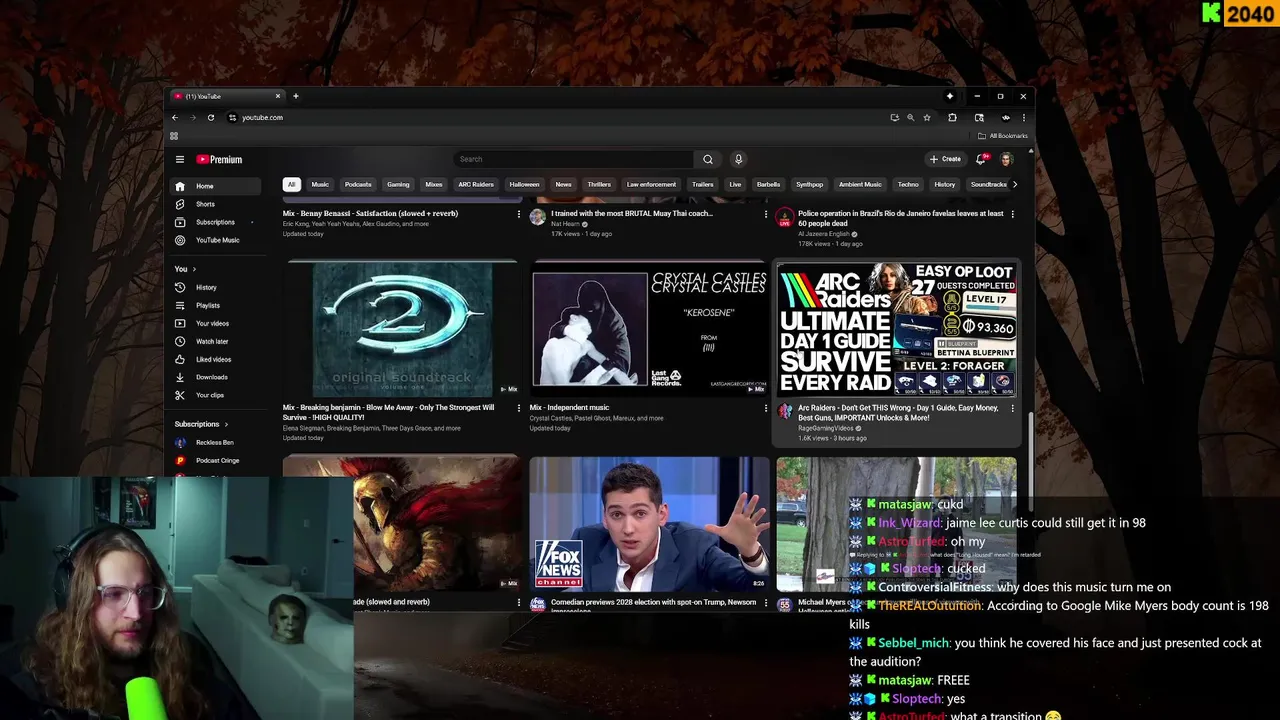Open the notifications bell
This screenshot has height=720, width=1280.
tap(981, 159)
